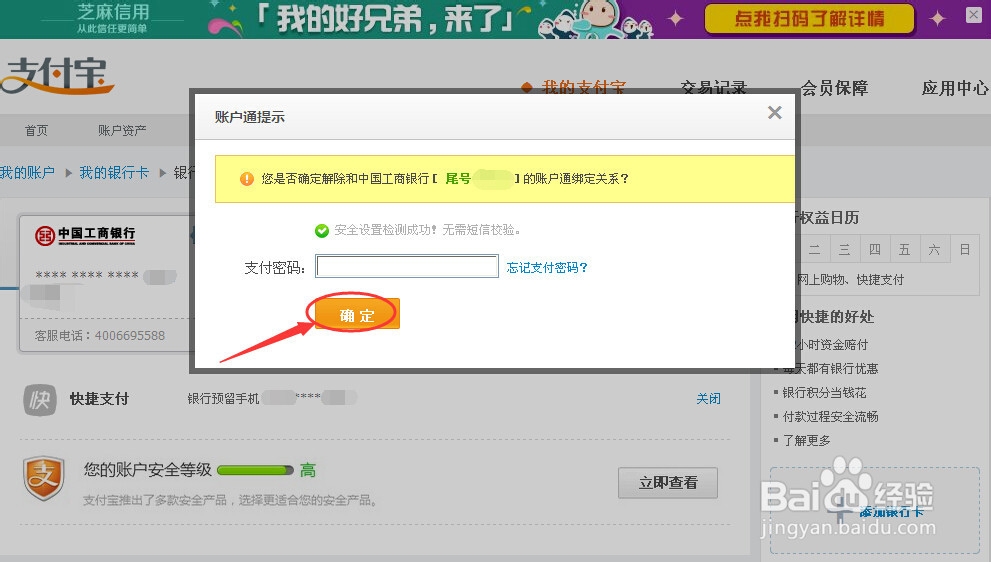The width and height of the screenshot is (991, 562).
Task: Open the 会员保障 menu item
Action: (834, 88)
